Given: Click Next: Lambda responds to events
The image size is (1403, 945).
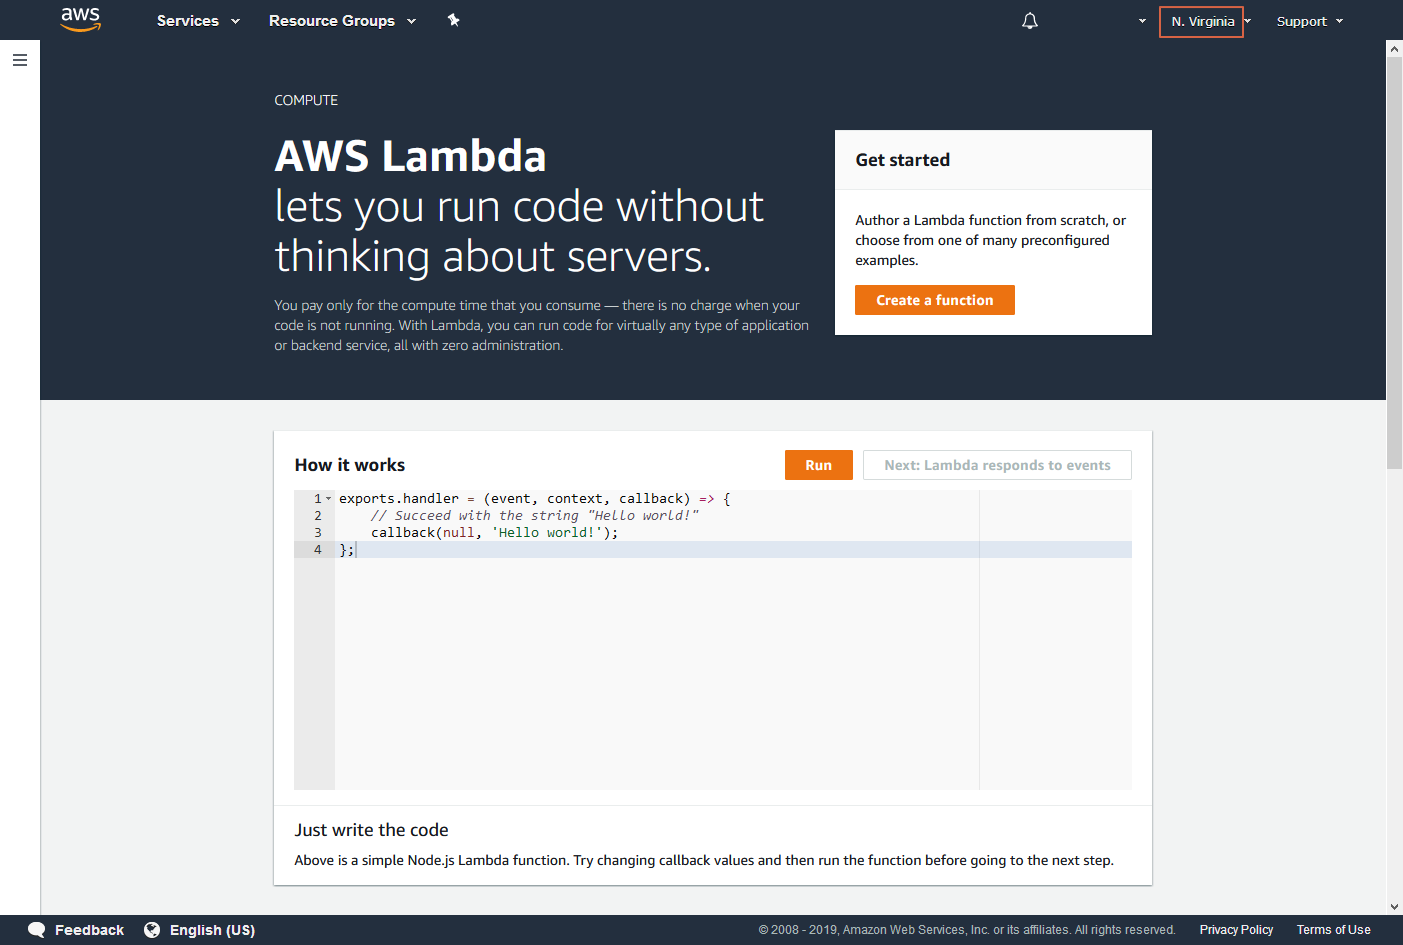Looking at the screenshot, I should tap(997, 465).
